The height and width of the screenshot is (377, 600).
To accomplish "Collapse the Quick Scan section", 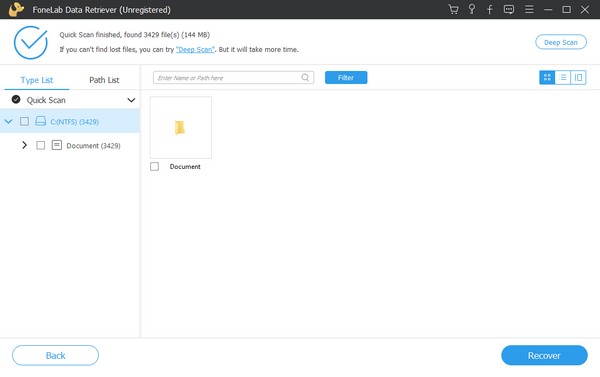I will (131, 100).
